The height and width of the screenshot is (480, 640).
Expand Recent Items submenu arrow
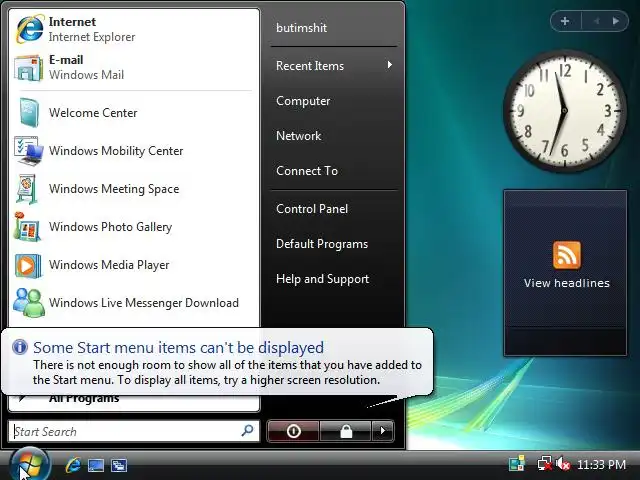tap(390, 65)
